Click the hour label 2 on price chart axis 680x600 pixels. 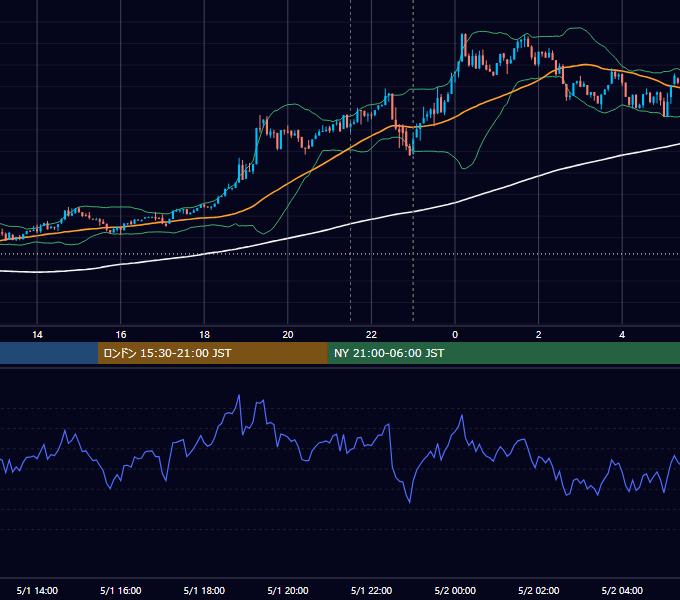coord(539,335)
